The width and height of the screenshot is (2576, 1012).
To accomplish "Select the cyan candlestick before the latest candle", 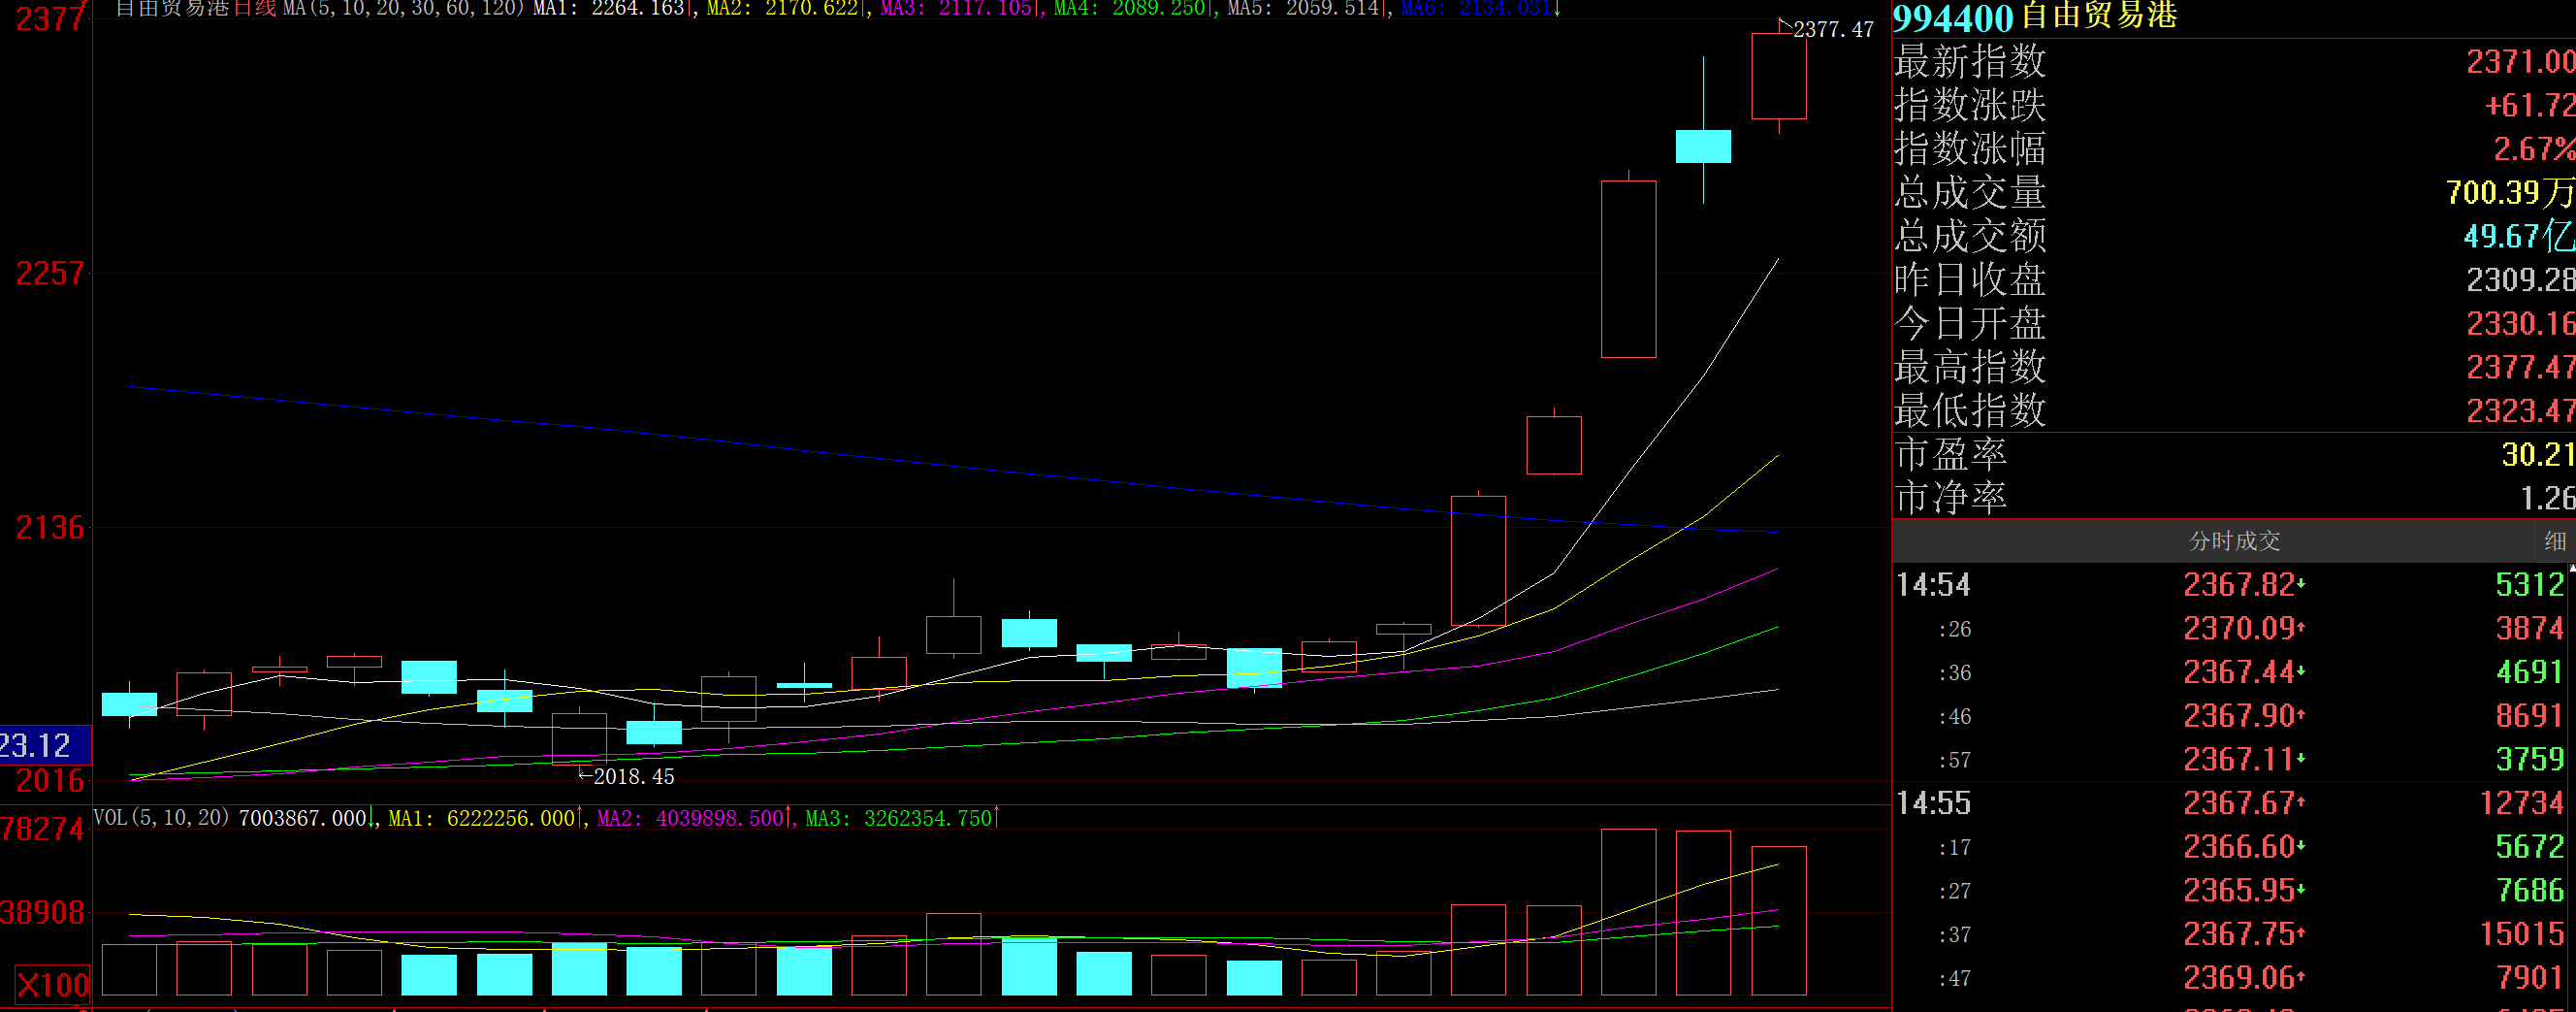I will point(1703,146).
